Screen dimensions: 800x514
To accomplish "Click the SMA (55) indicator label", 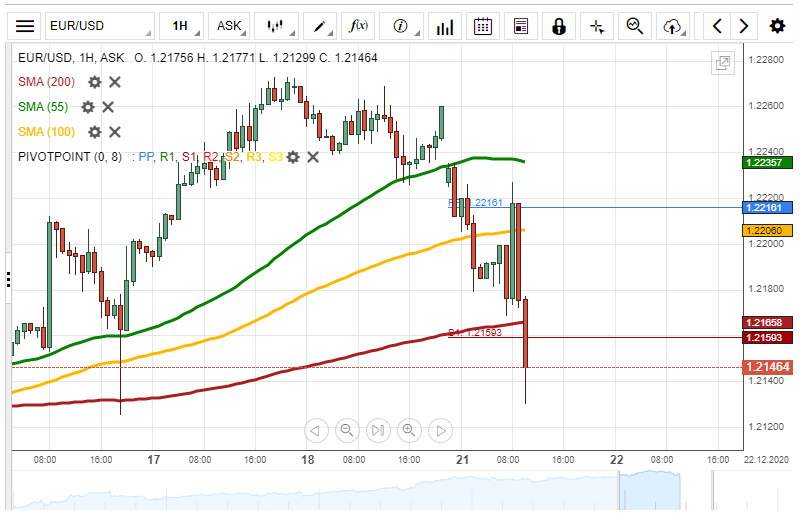I will tap(43, 107).
